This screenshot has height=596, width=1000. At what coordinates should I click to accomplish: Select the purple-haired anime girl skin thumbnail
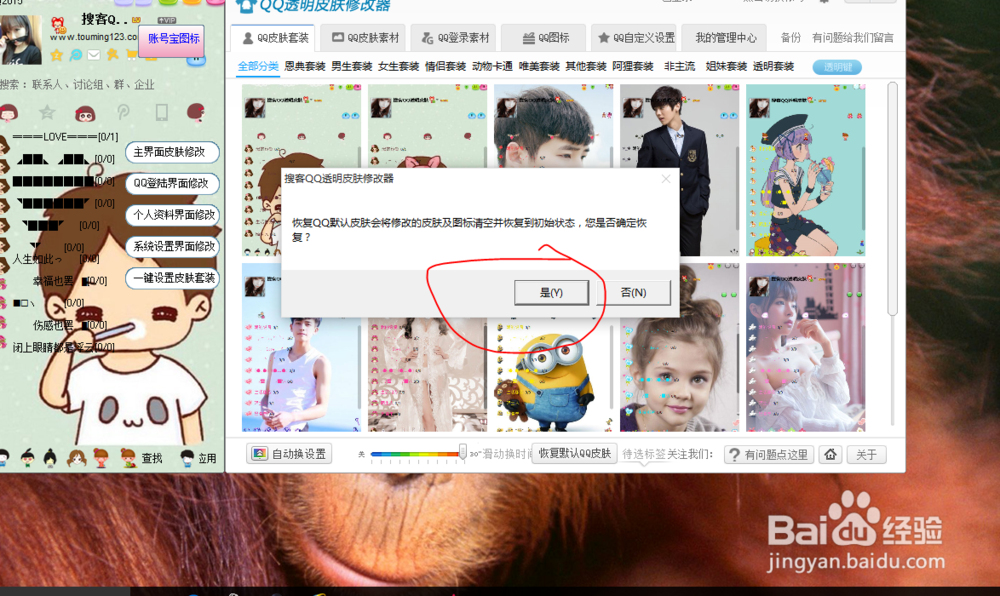click(805, 170)
